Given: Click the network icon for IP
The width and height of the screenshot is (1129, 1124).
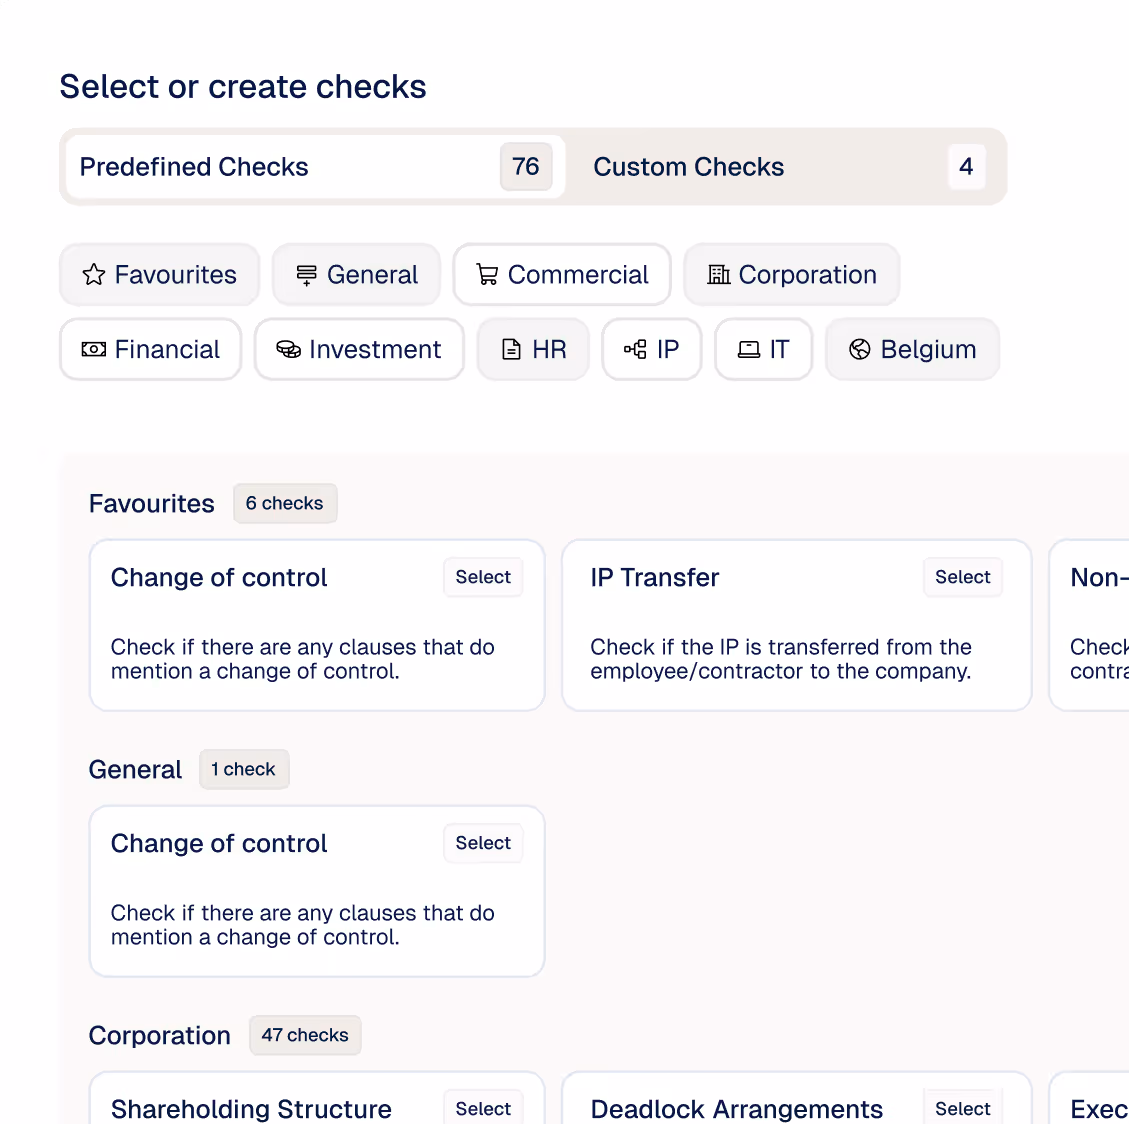Looking at the screenshot, I should 635,350.
